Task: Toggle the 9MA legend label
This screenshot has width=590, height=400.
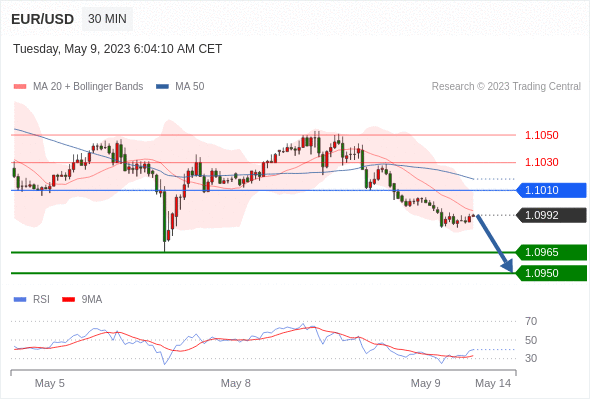Action: click(92, 300)
